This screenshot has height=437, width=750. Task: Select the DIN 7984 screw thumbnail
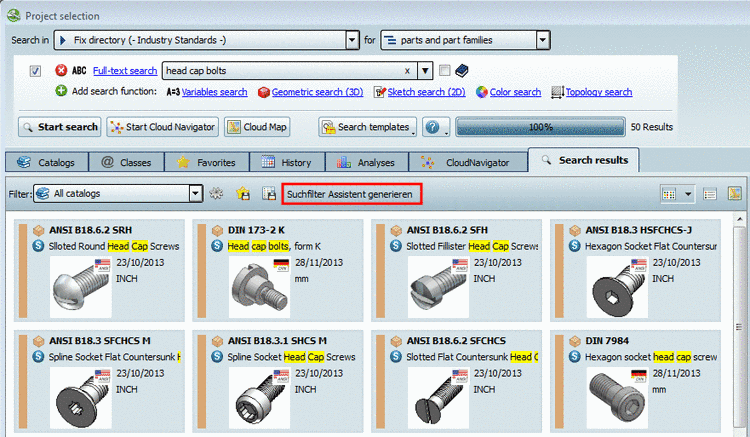pos(618,398)
